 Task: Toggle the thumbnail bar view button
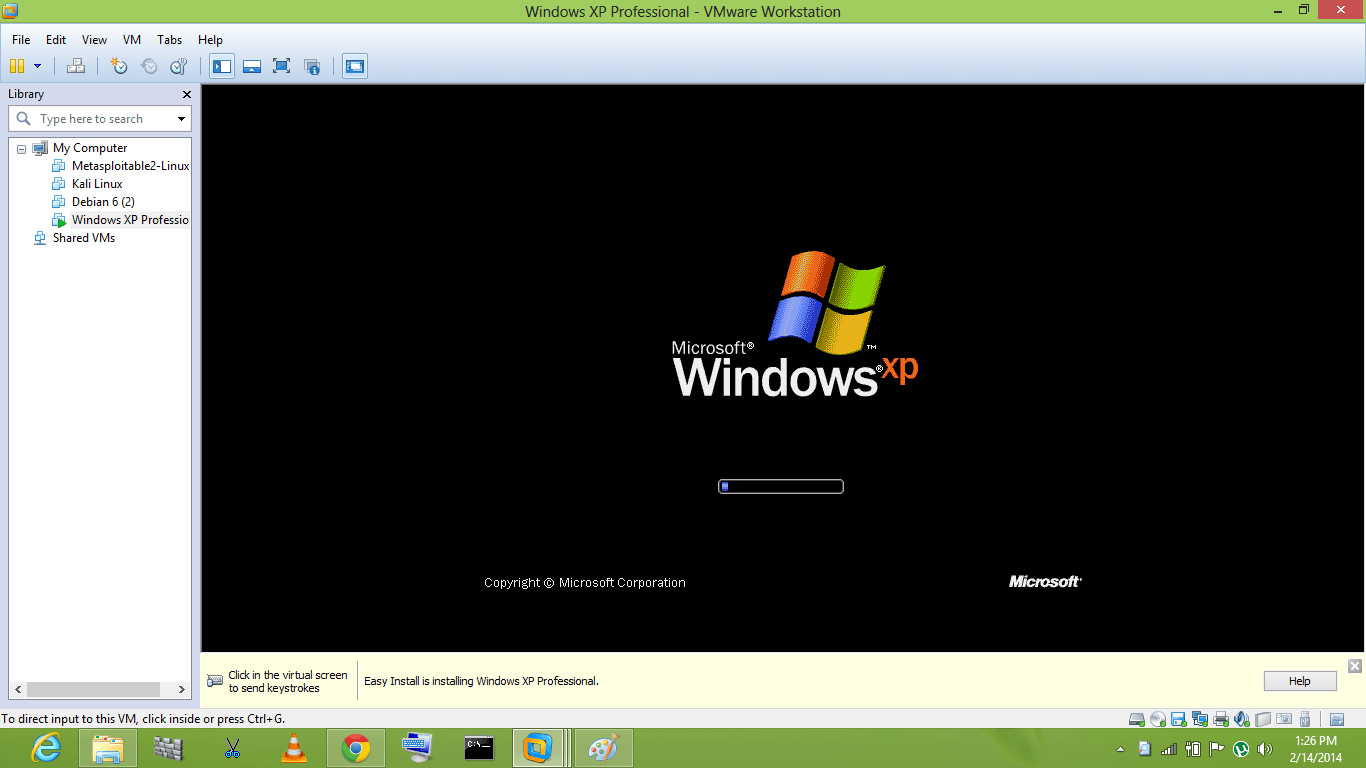coord(252,66)
